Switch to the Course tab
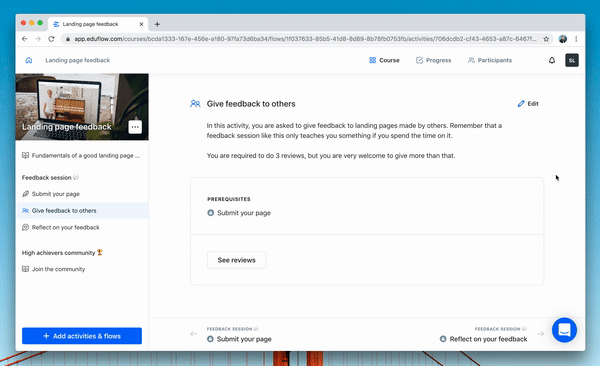 (x=384, y=60)
